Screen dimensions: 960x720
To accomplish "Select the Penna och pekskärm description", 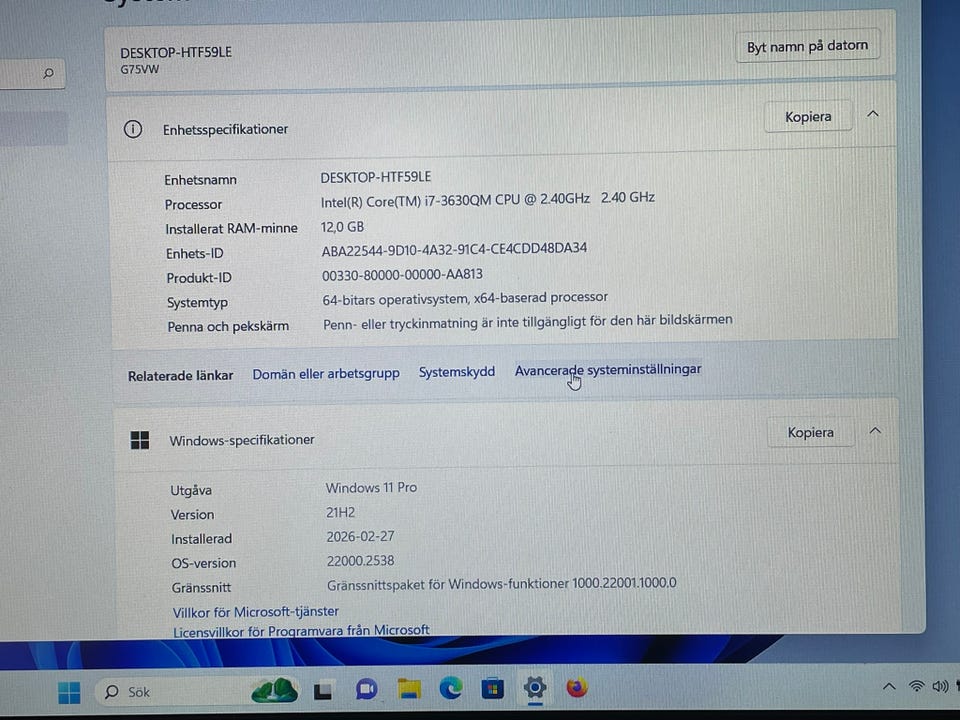I will pyautogui.click(x=528, y=322).
